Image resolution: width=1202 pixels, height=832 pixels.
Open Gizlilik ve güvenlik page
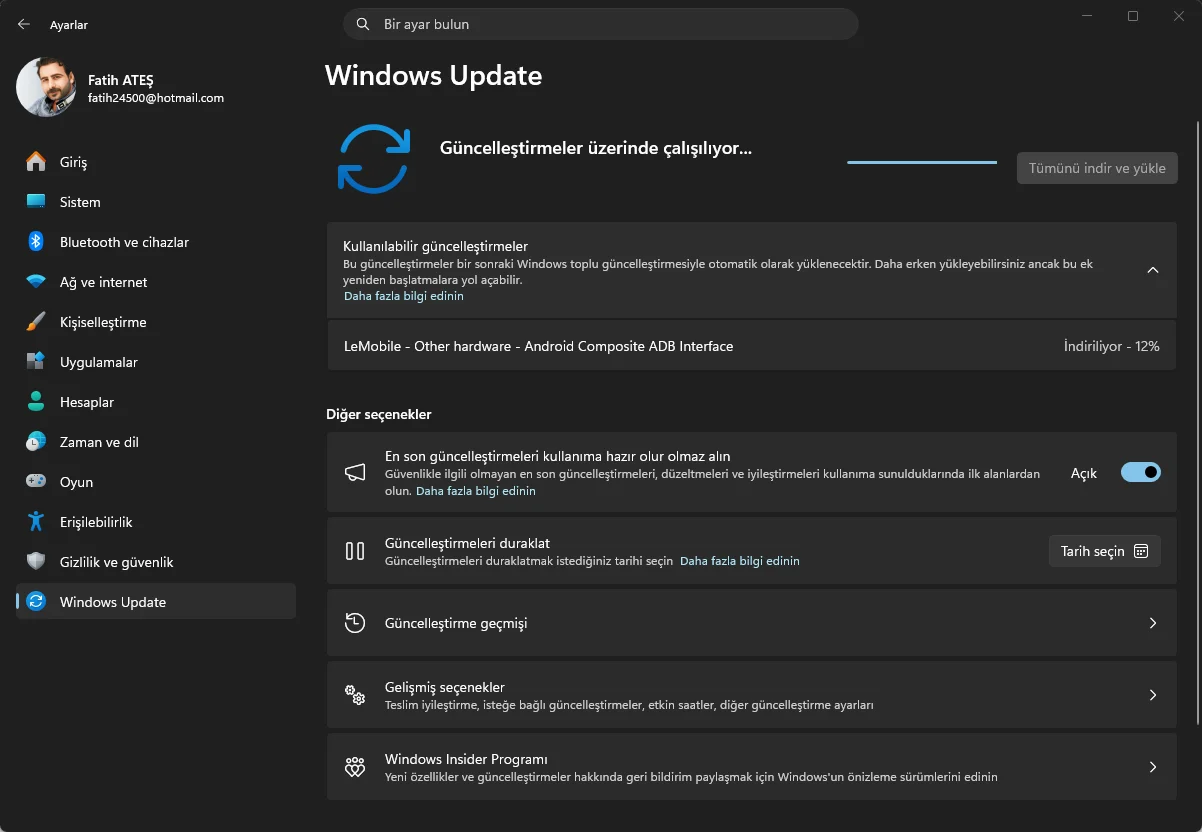pos(156,562)
